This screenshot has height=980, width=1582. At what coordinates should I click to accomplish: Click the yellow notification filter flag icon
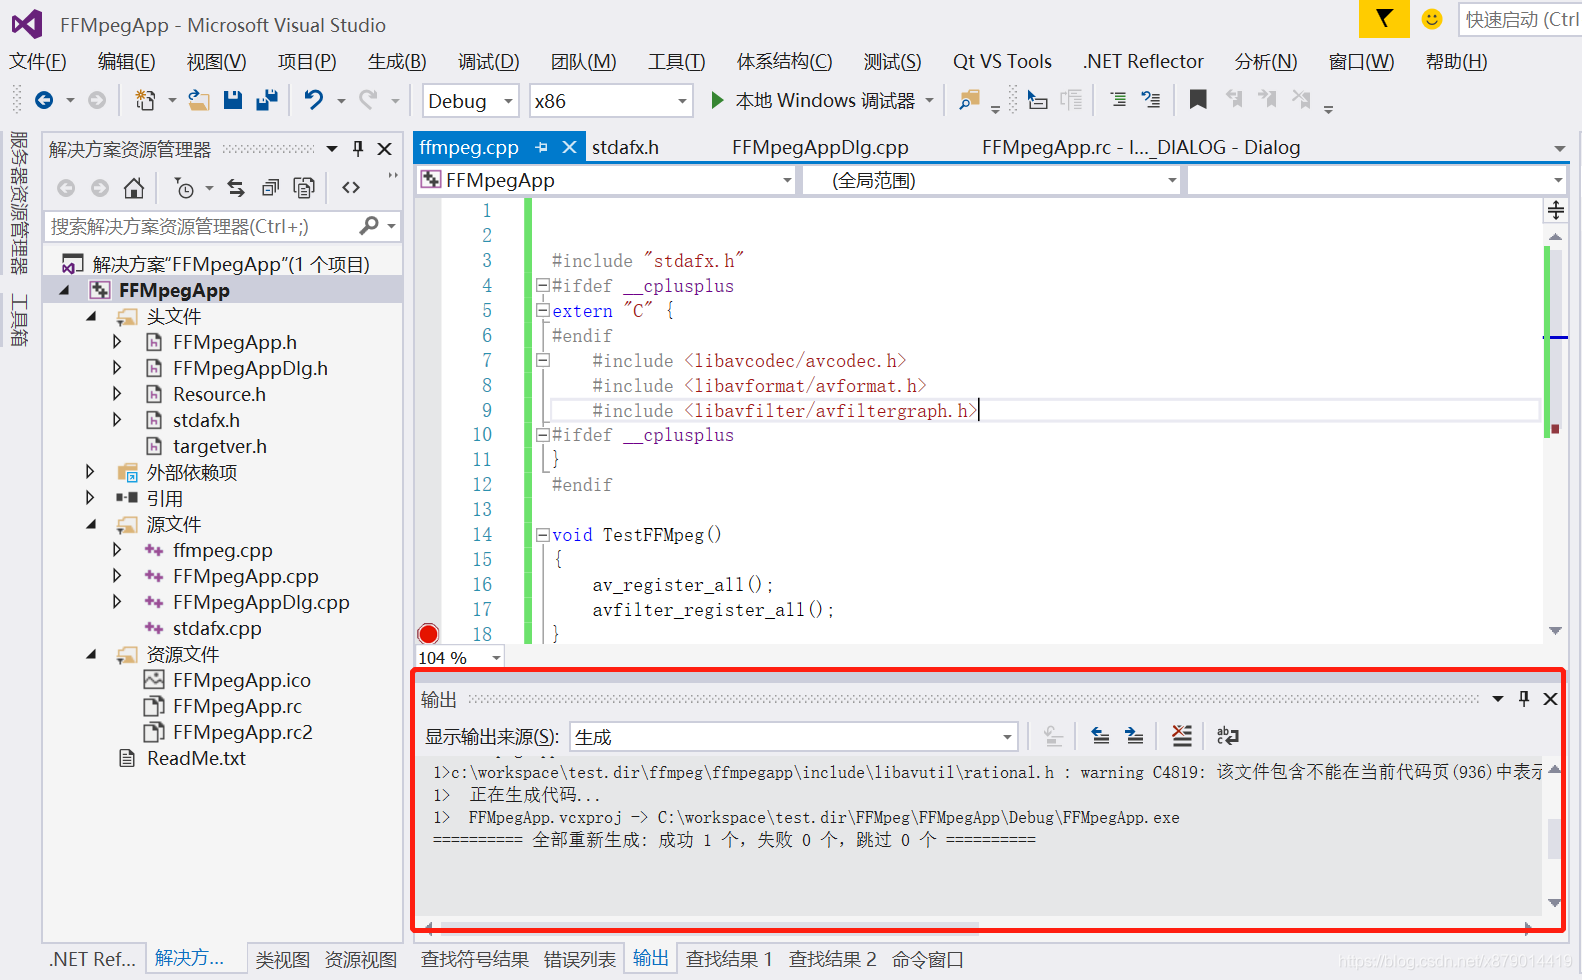point(1384,19)
